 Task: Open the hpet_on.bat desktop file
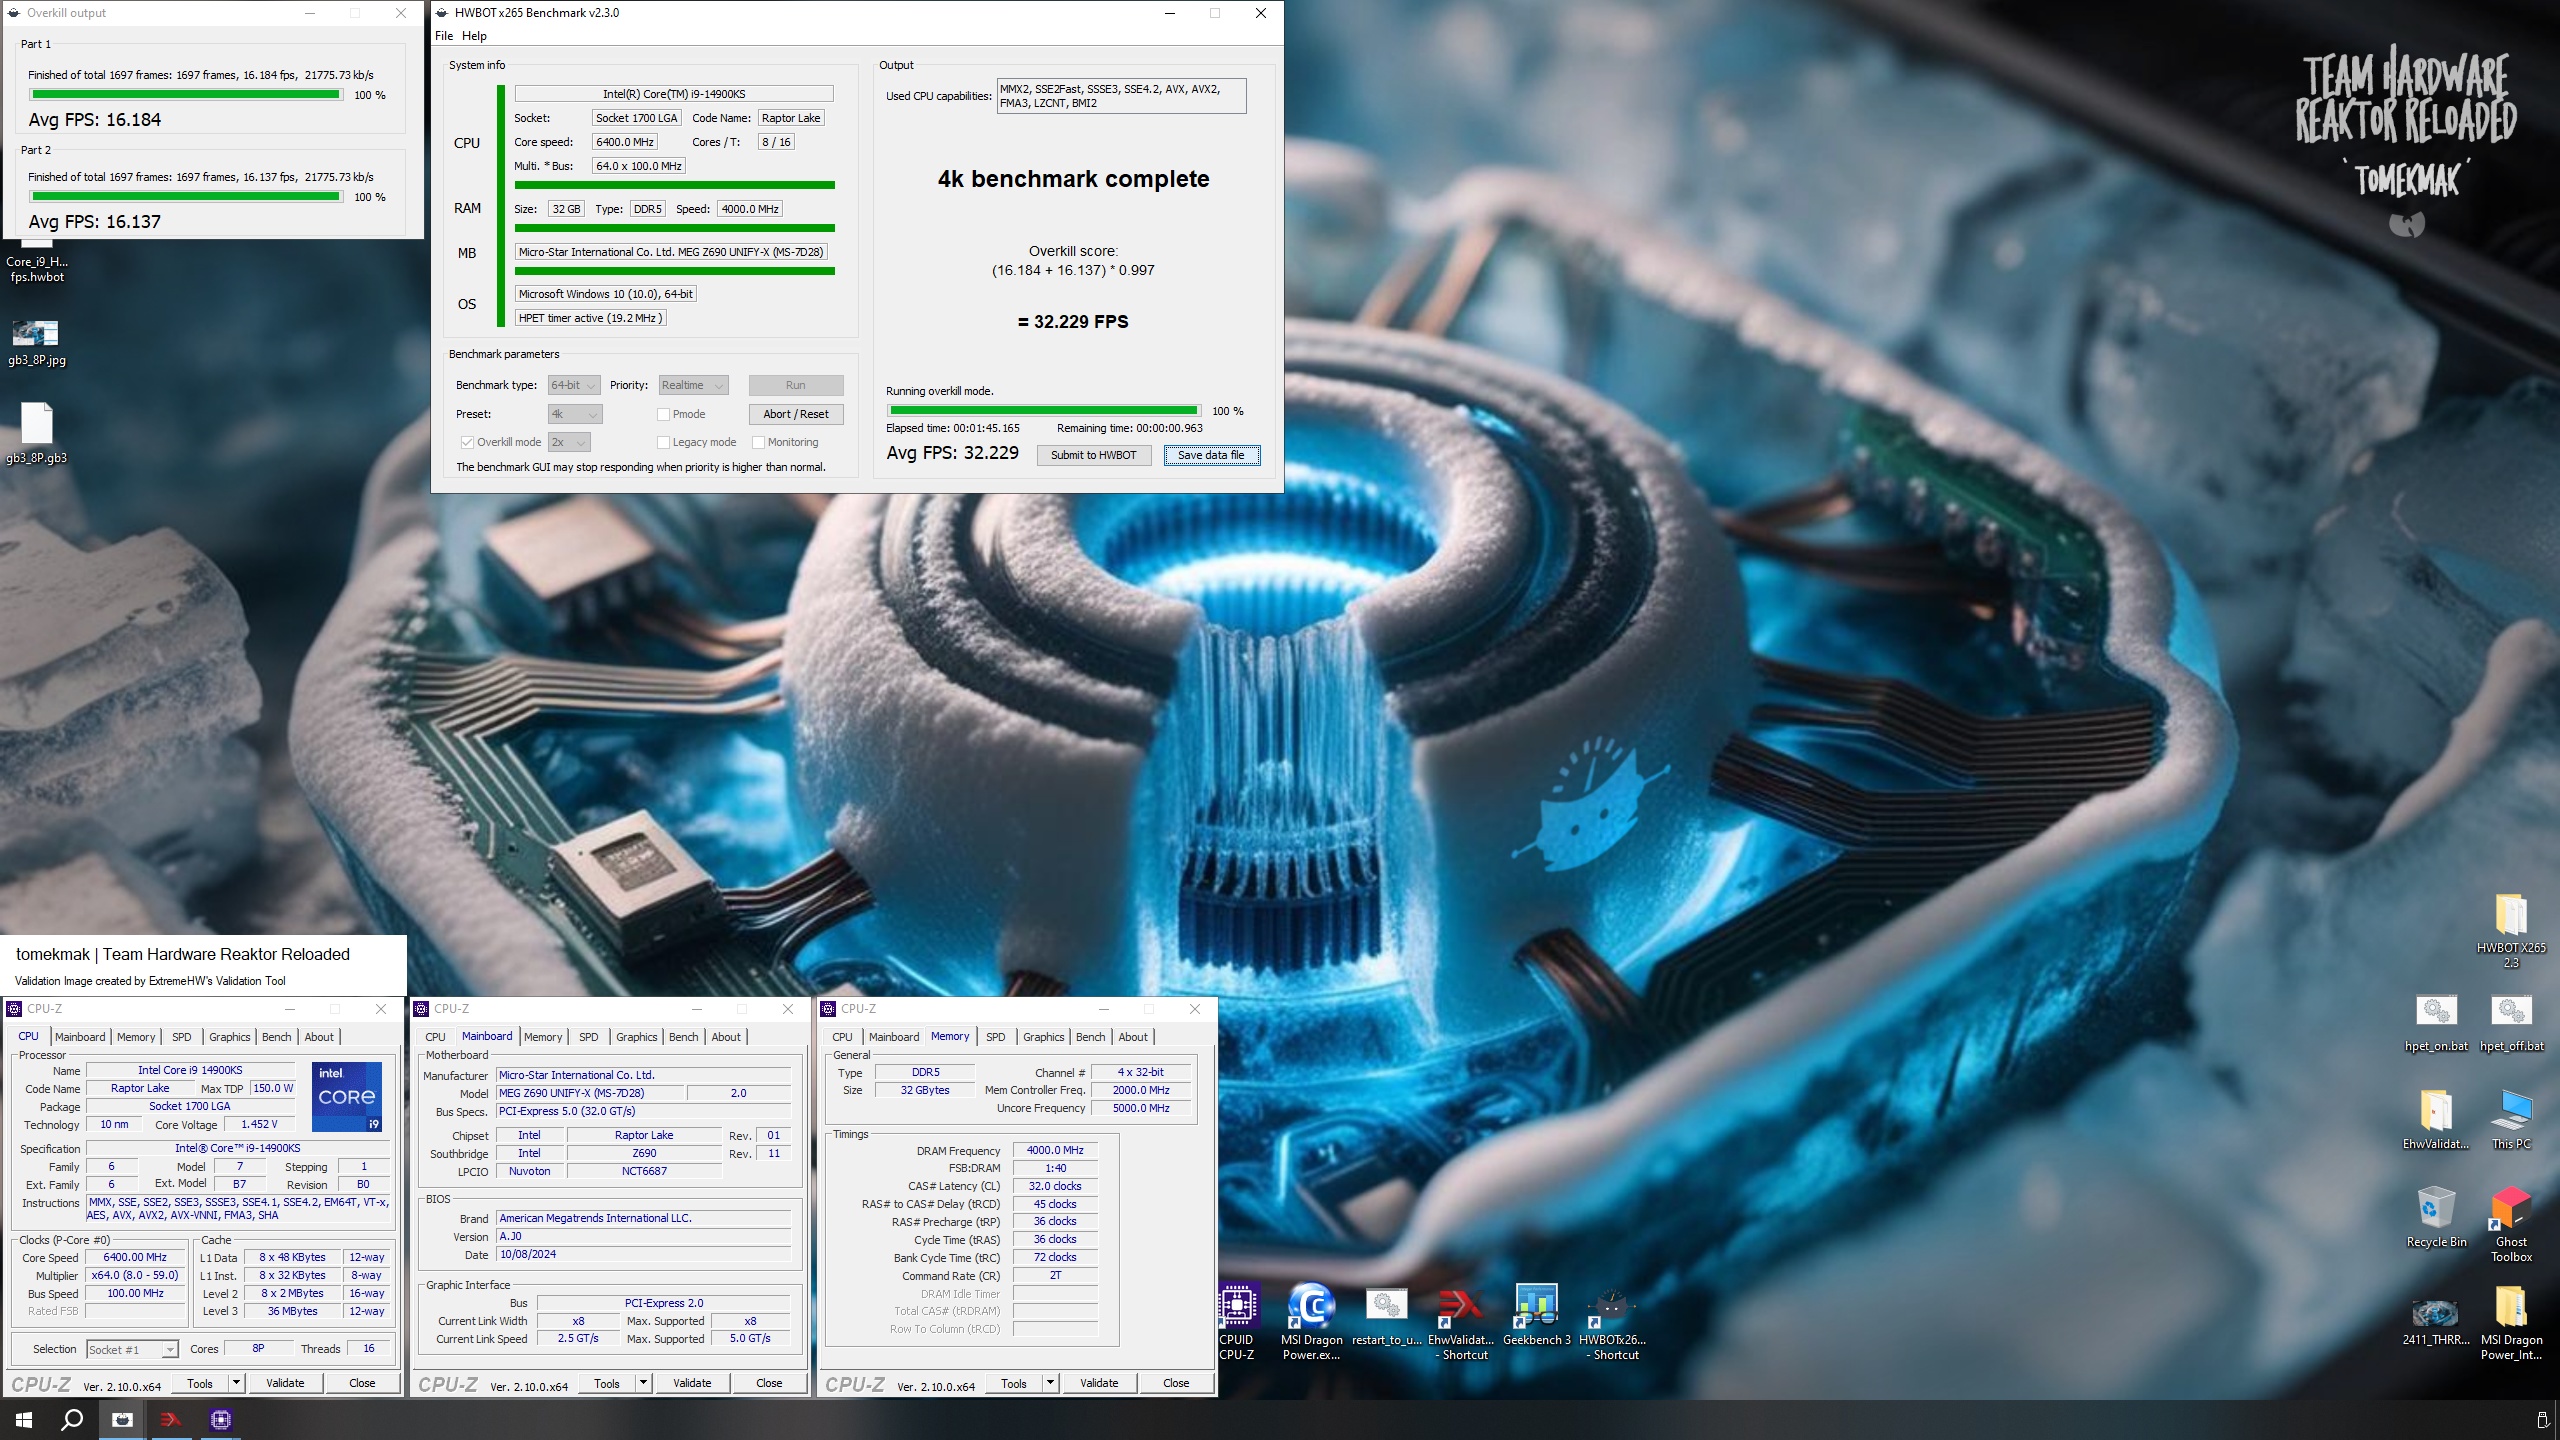point(2436,1023)
